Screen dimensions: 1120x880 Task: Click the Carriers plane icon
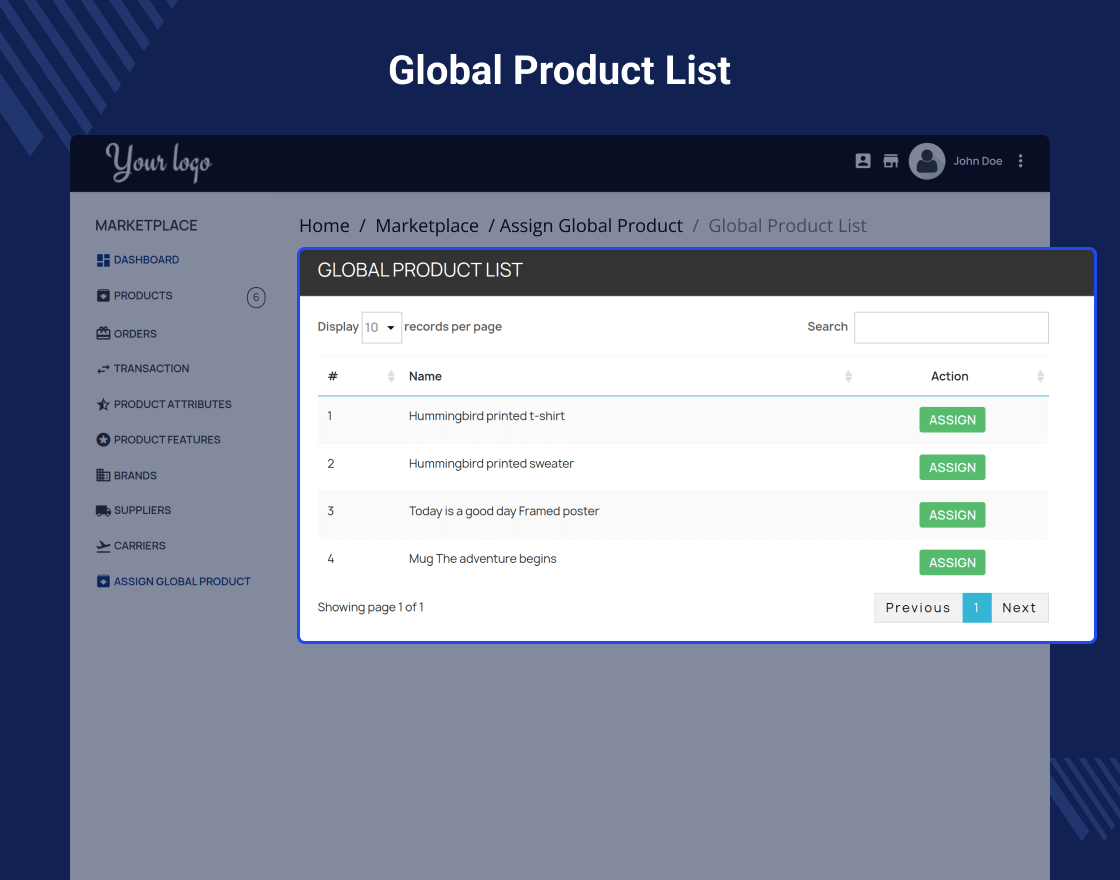[104, 546]
